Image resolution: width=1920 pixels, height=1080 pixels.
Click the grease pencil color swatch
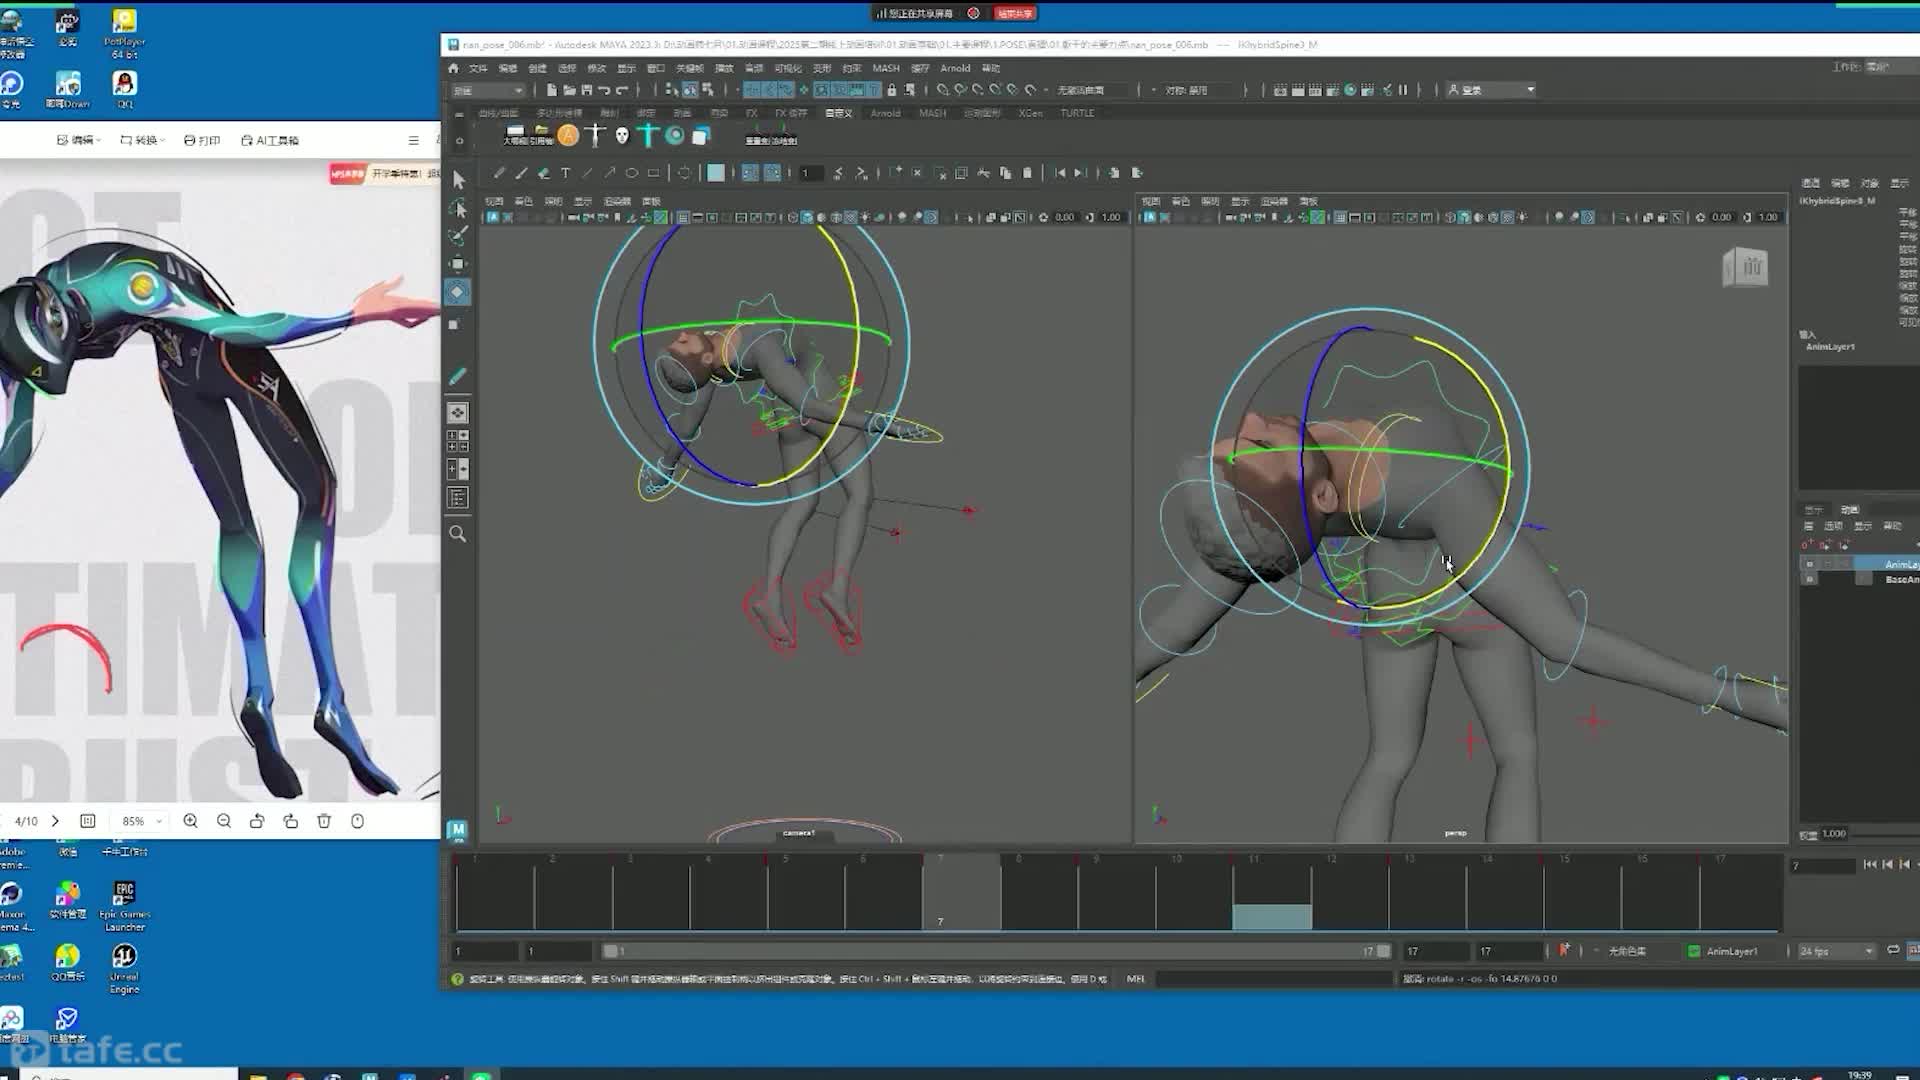click(x=716, y=173)
